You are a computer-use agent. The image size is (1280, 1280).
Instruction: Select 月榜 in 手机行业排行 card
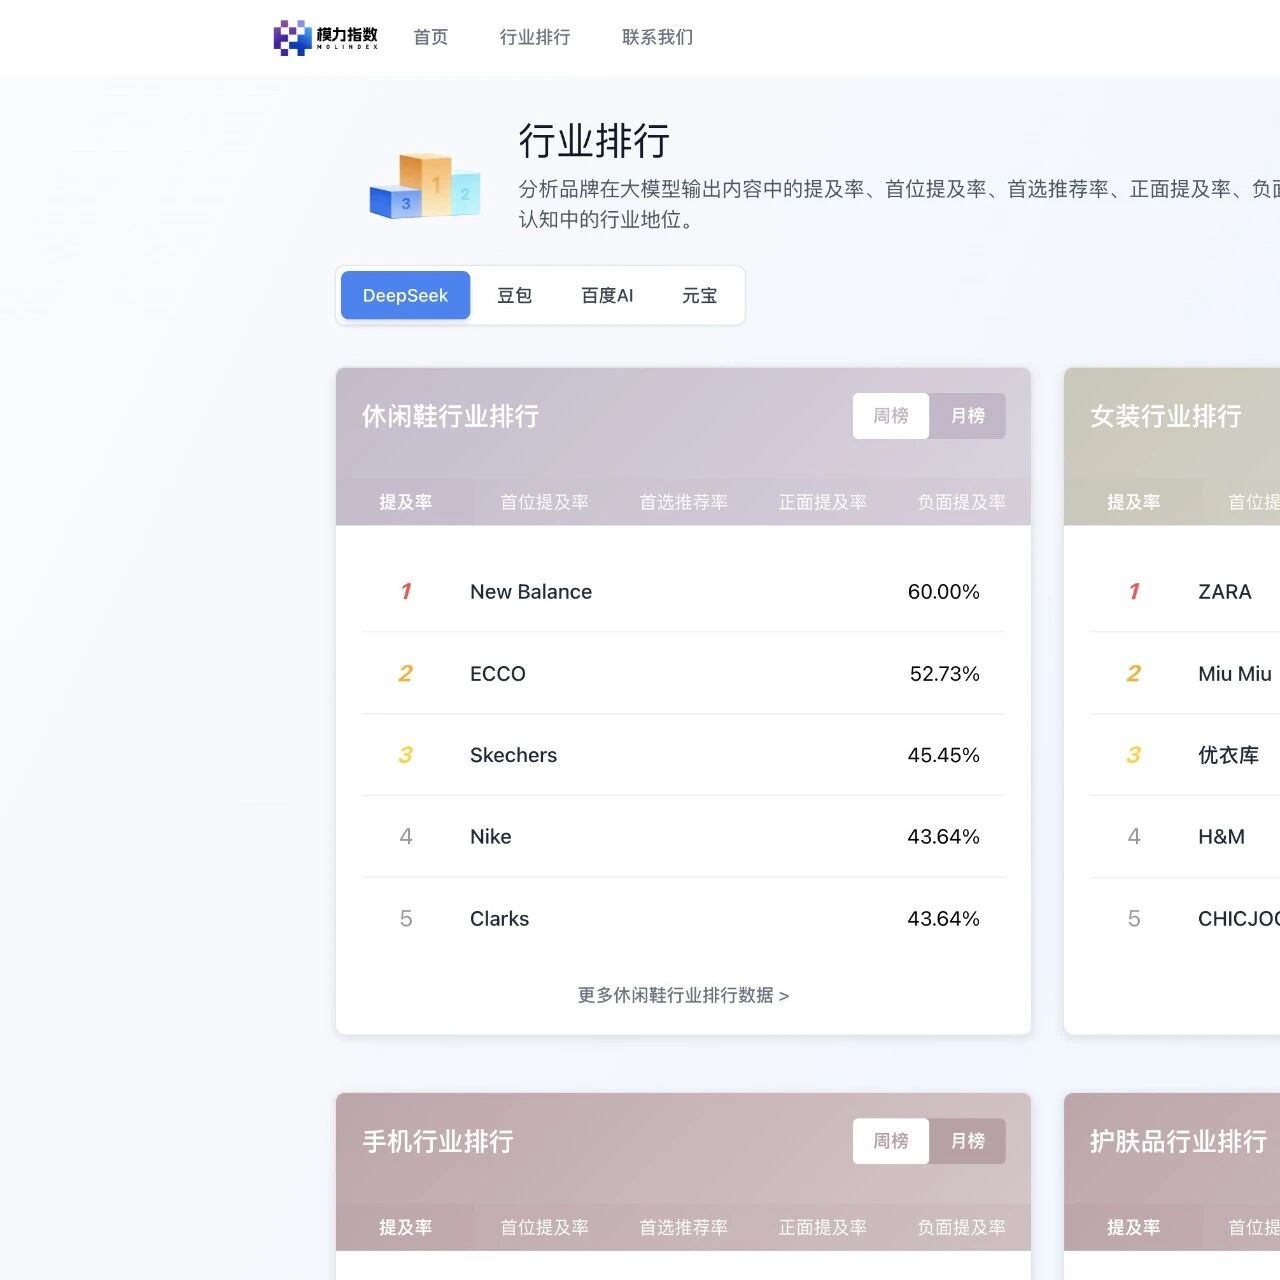click(967, 1140)
